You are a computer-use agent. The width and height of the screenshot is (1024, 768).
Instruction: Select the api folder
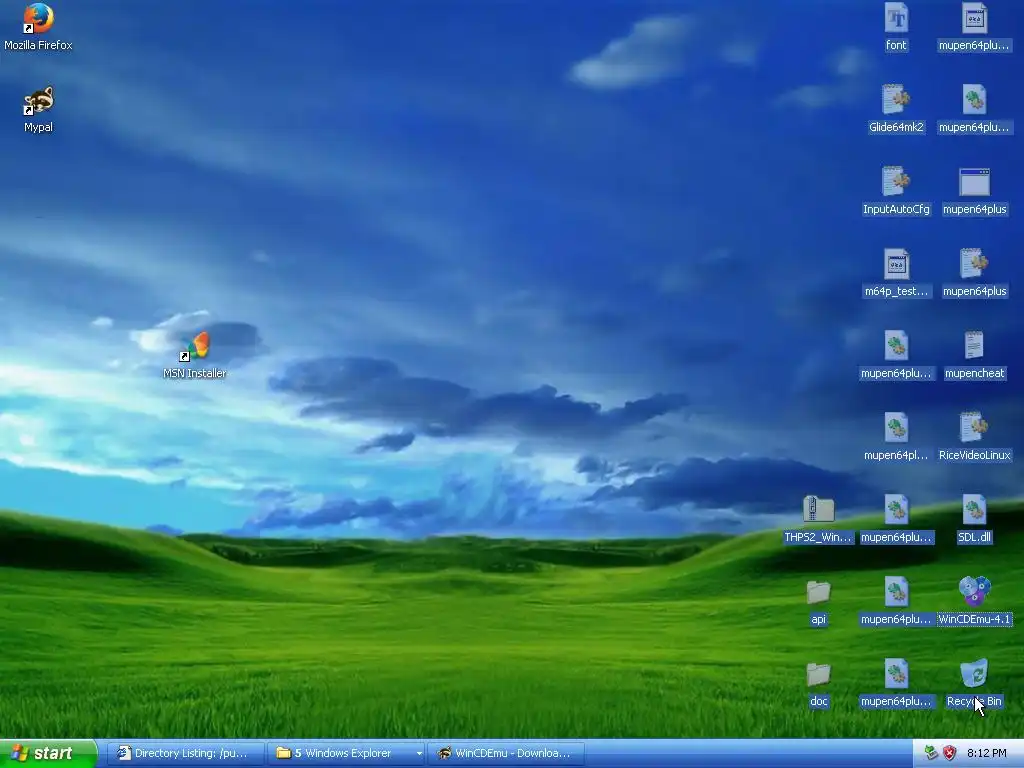pos(818,601)
